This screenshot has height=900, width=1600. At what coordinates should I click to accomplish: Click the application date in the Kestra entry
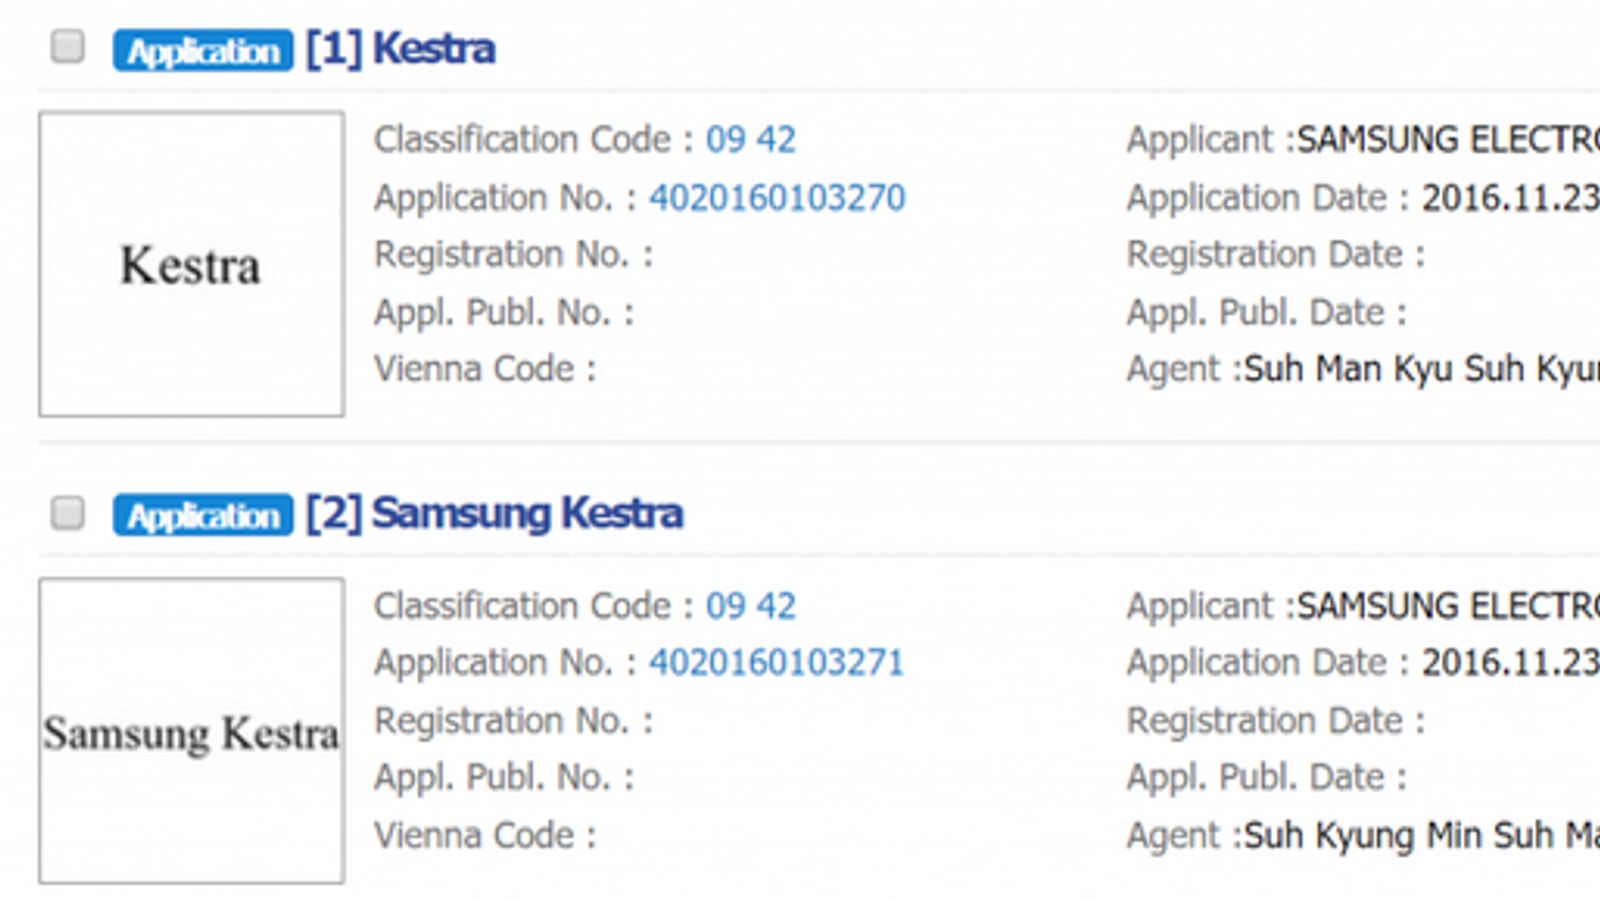coord(1510,198)
